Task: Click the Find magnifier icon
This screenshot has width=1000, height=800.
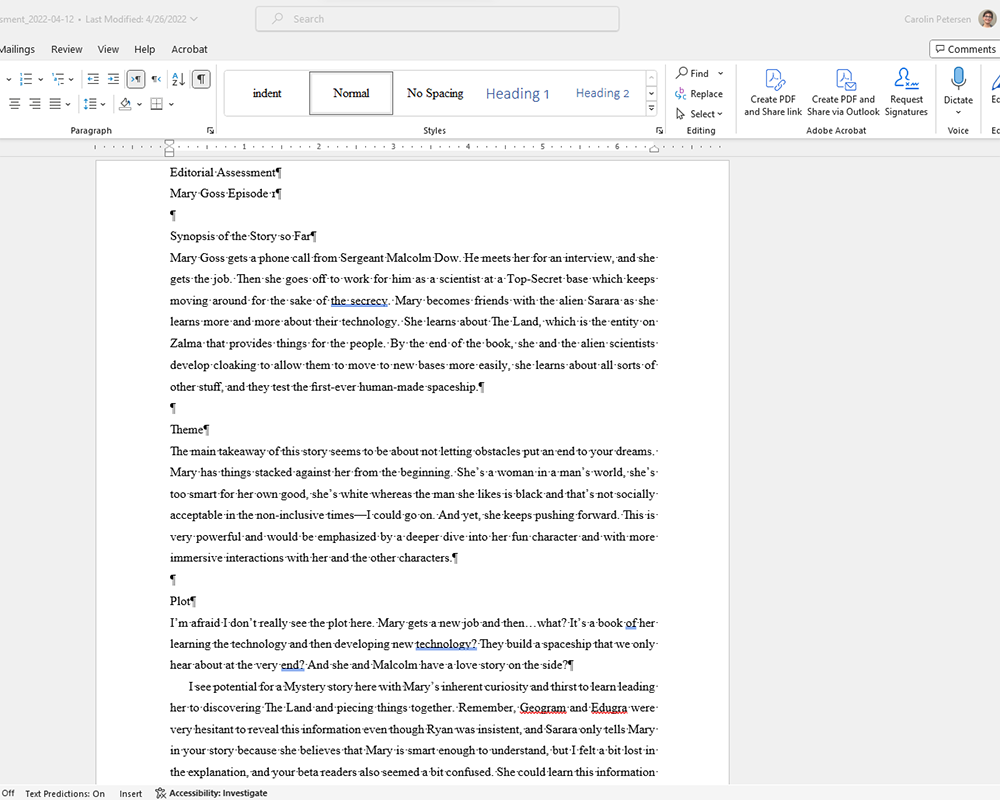Action: point(682,73)
